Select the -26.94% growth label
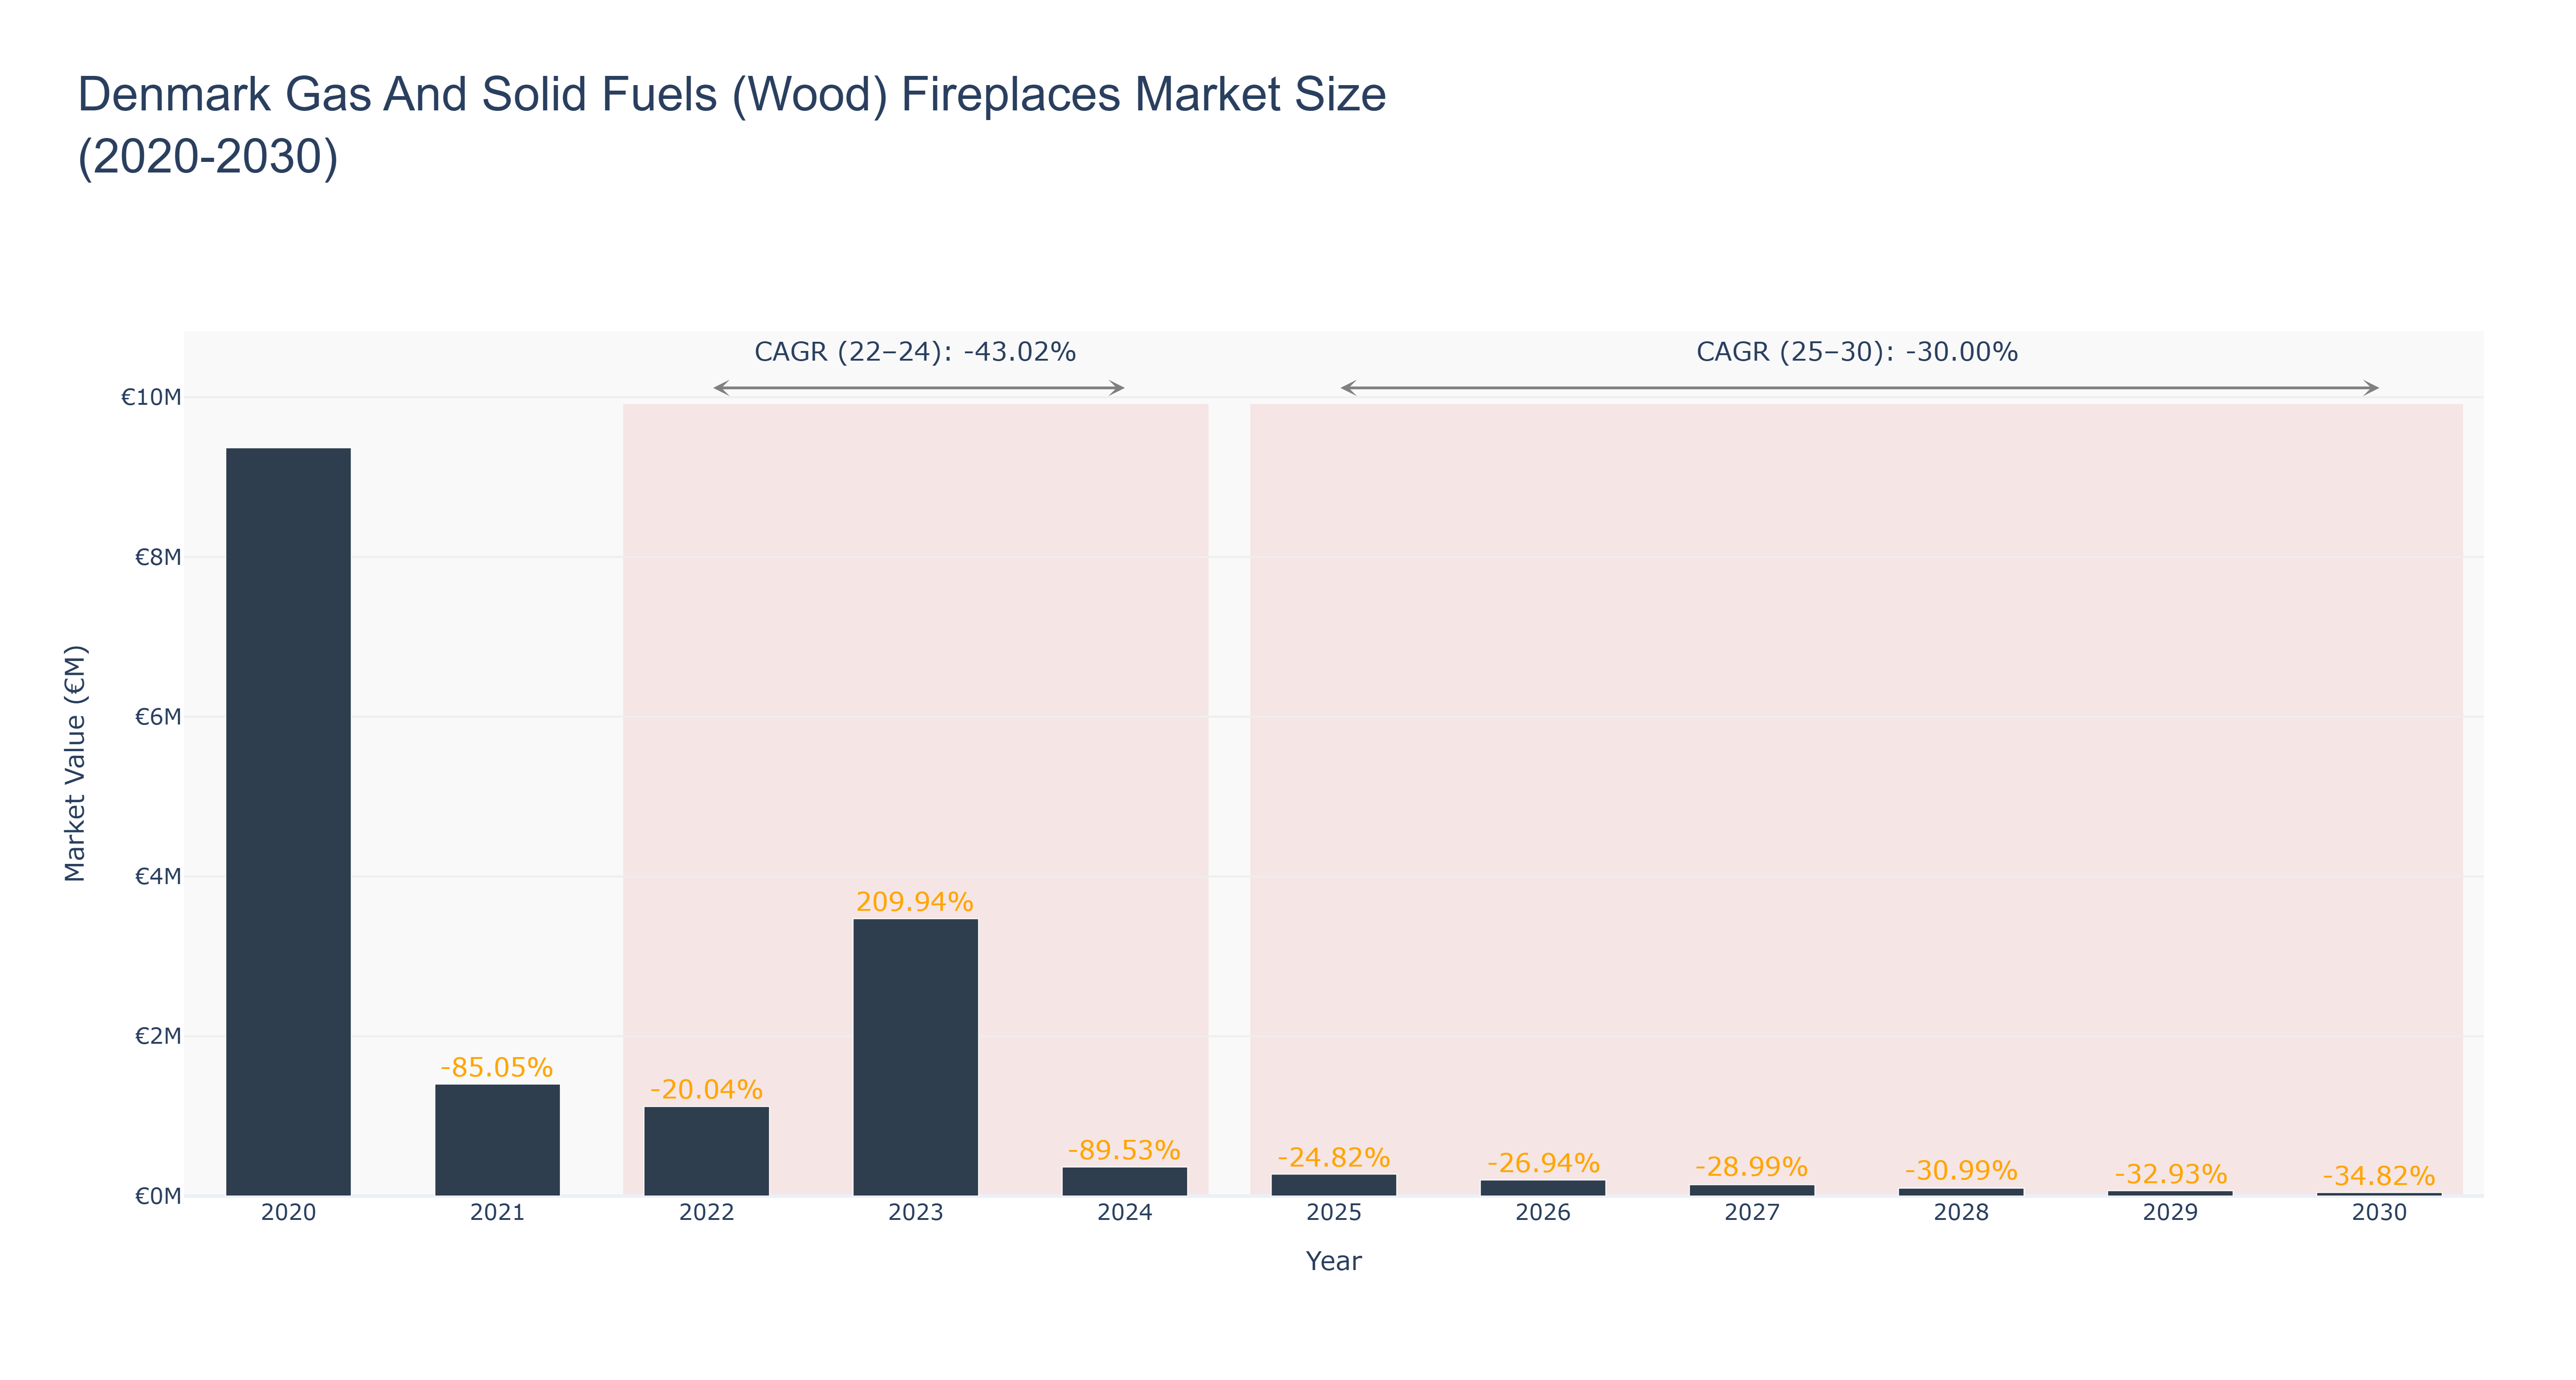 coord(1542,1163)
